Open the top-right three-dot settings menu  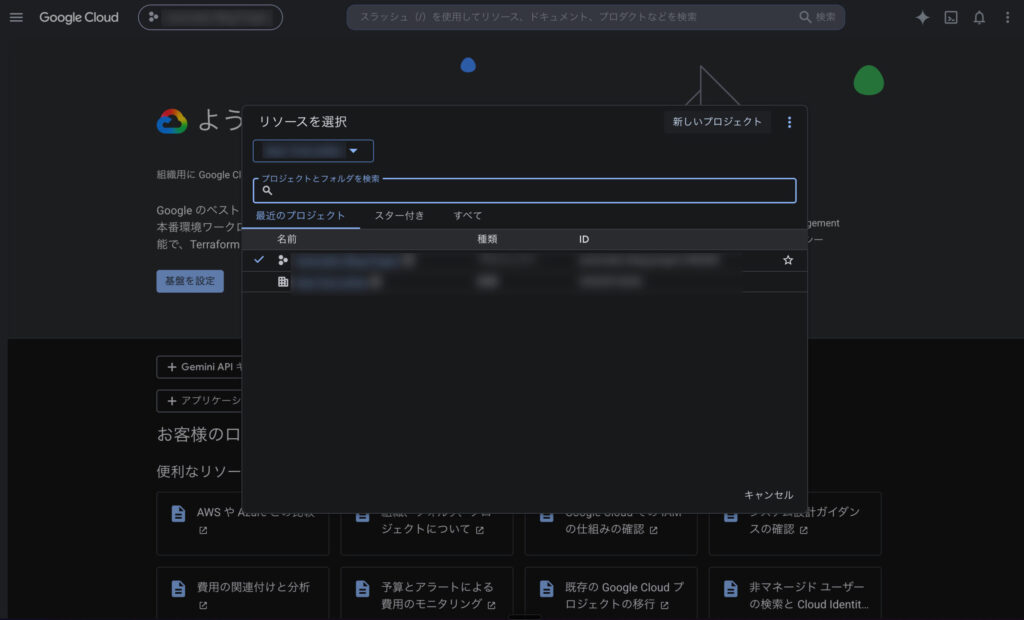(x=1007, y=18)
